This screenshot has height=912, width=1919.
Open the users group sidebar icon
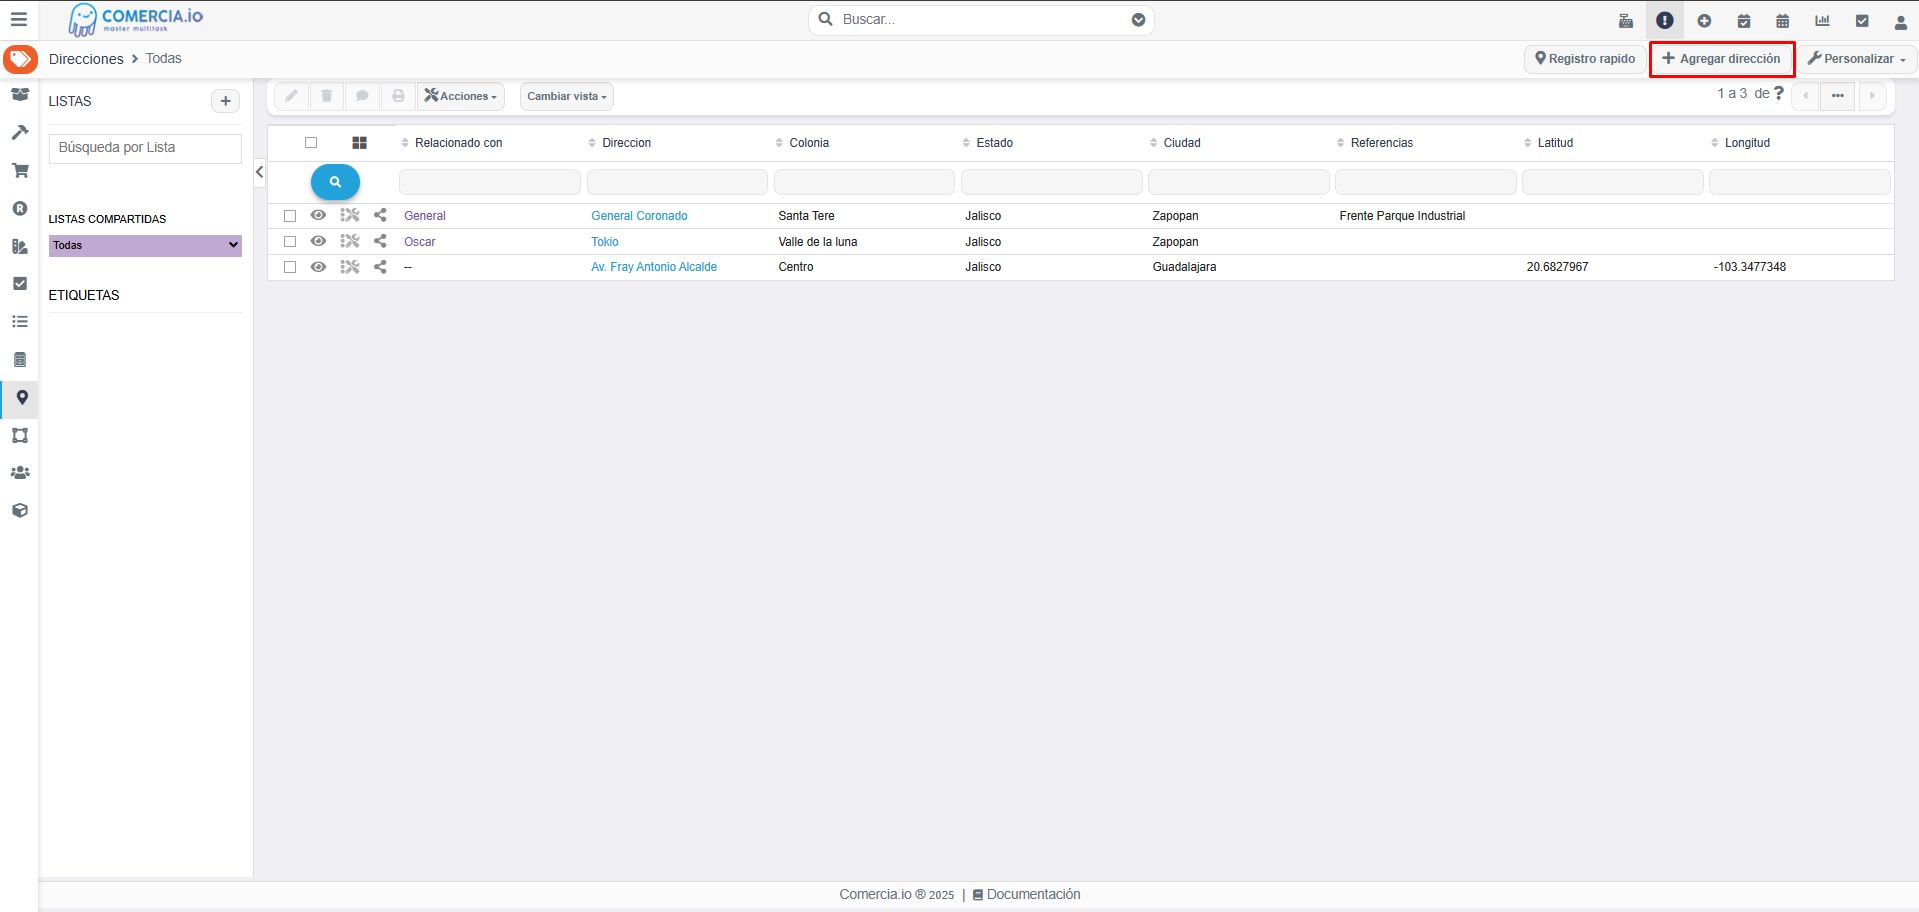tap(20, 473)
